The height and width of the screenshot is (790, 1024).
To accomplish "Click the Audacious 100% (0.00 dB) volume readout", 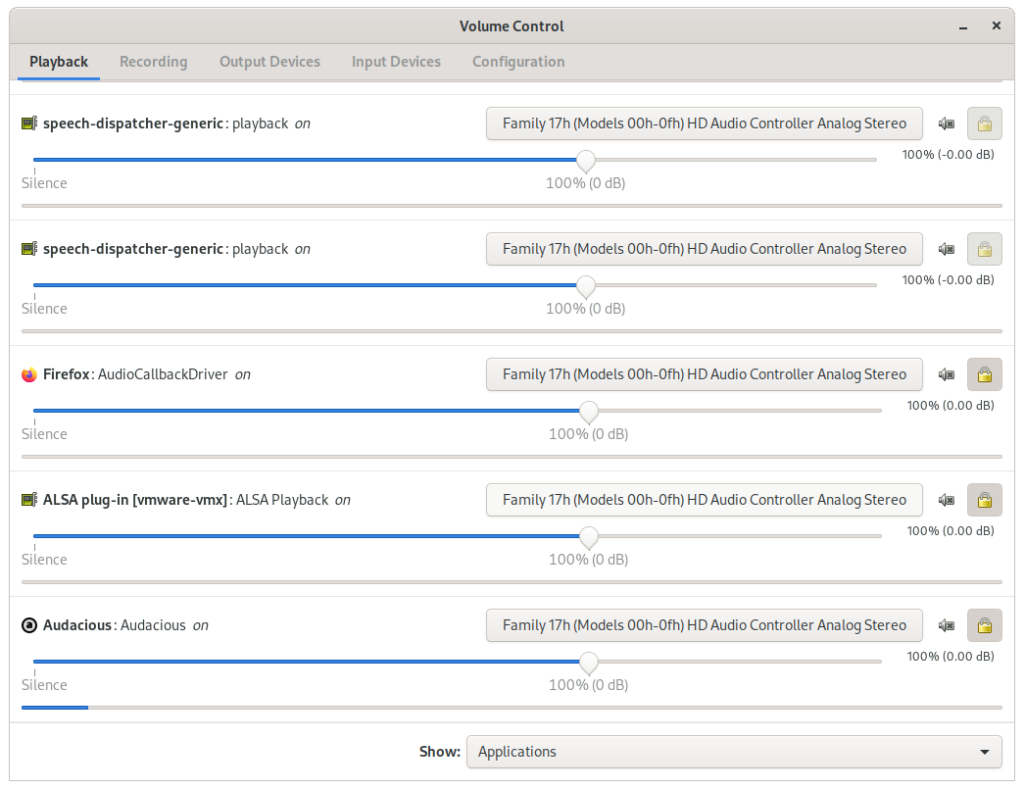I will [950, 656].
